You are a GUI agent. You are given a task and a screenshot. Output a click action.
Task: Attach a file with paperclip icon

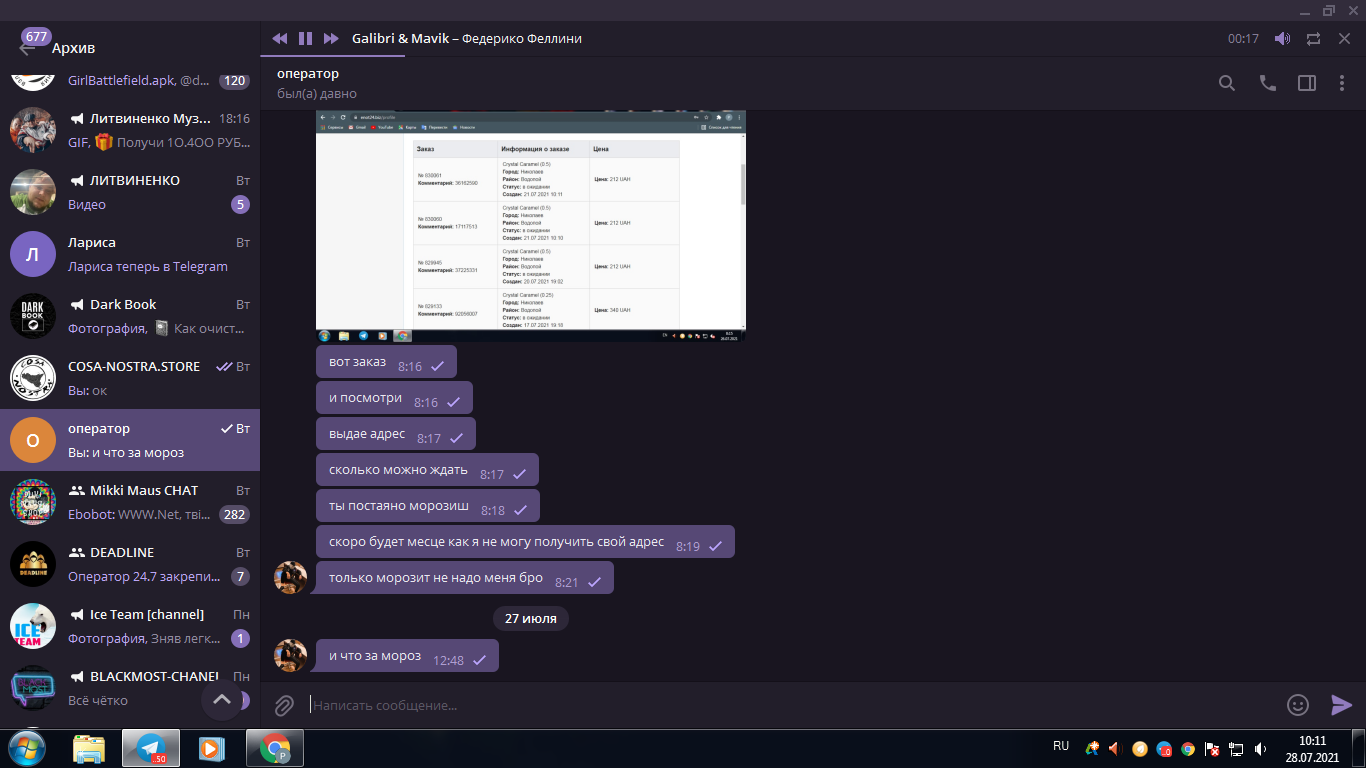(284, 705)
